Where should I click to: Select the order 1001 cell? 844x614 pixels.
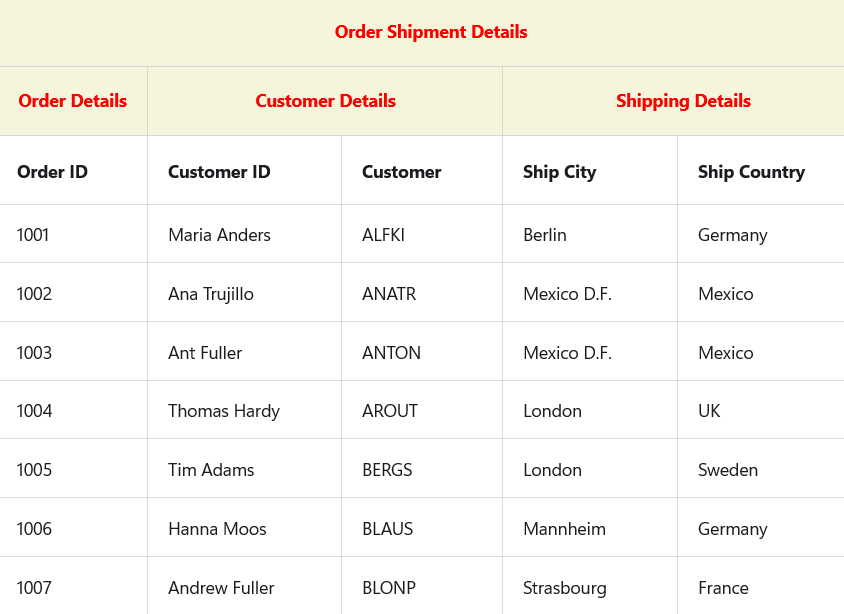[33, 235]
